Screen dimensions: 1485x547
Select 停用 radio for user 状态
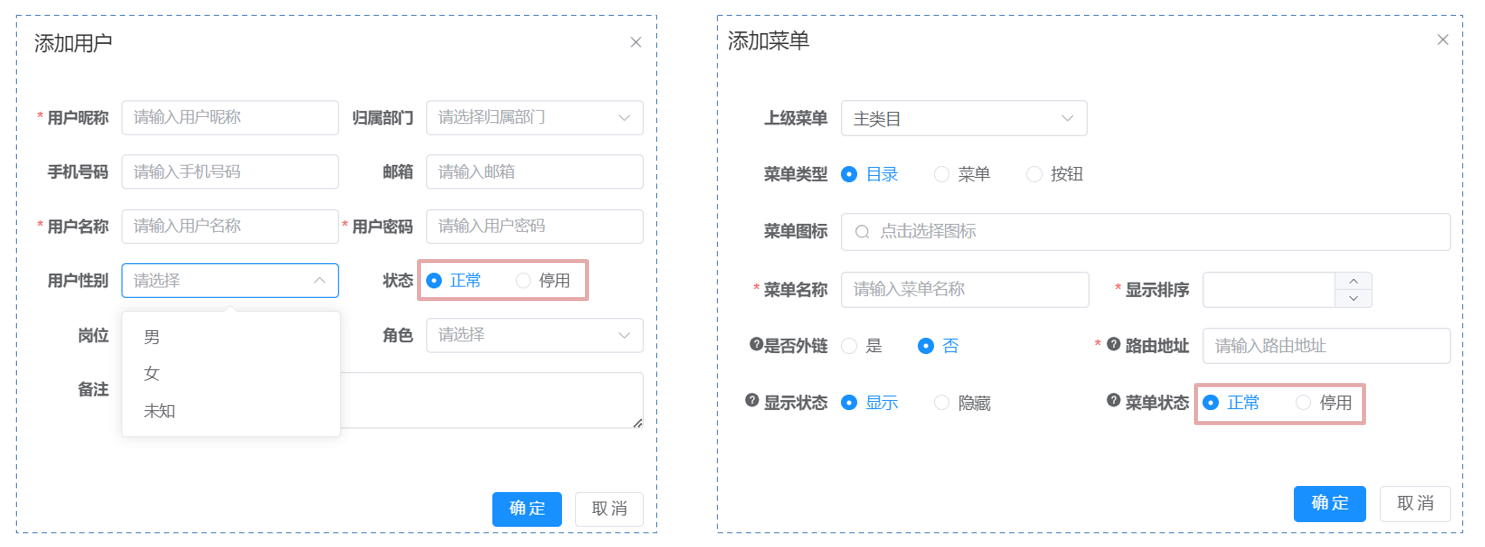pyautogui.click(x=523, y=281)
